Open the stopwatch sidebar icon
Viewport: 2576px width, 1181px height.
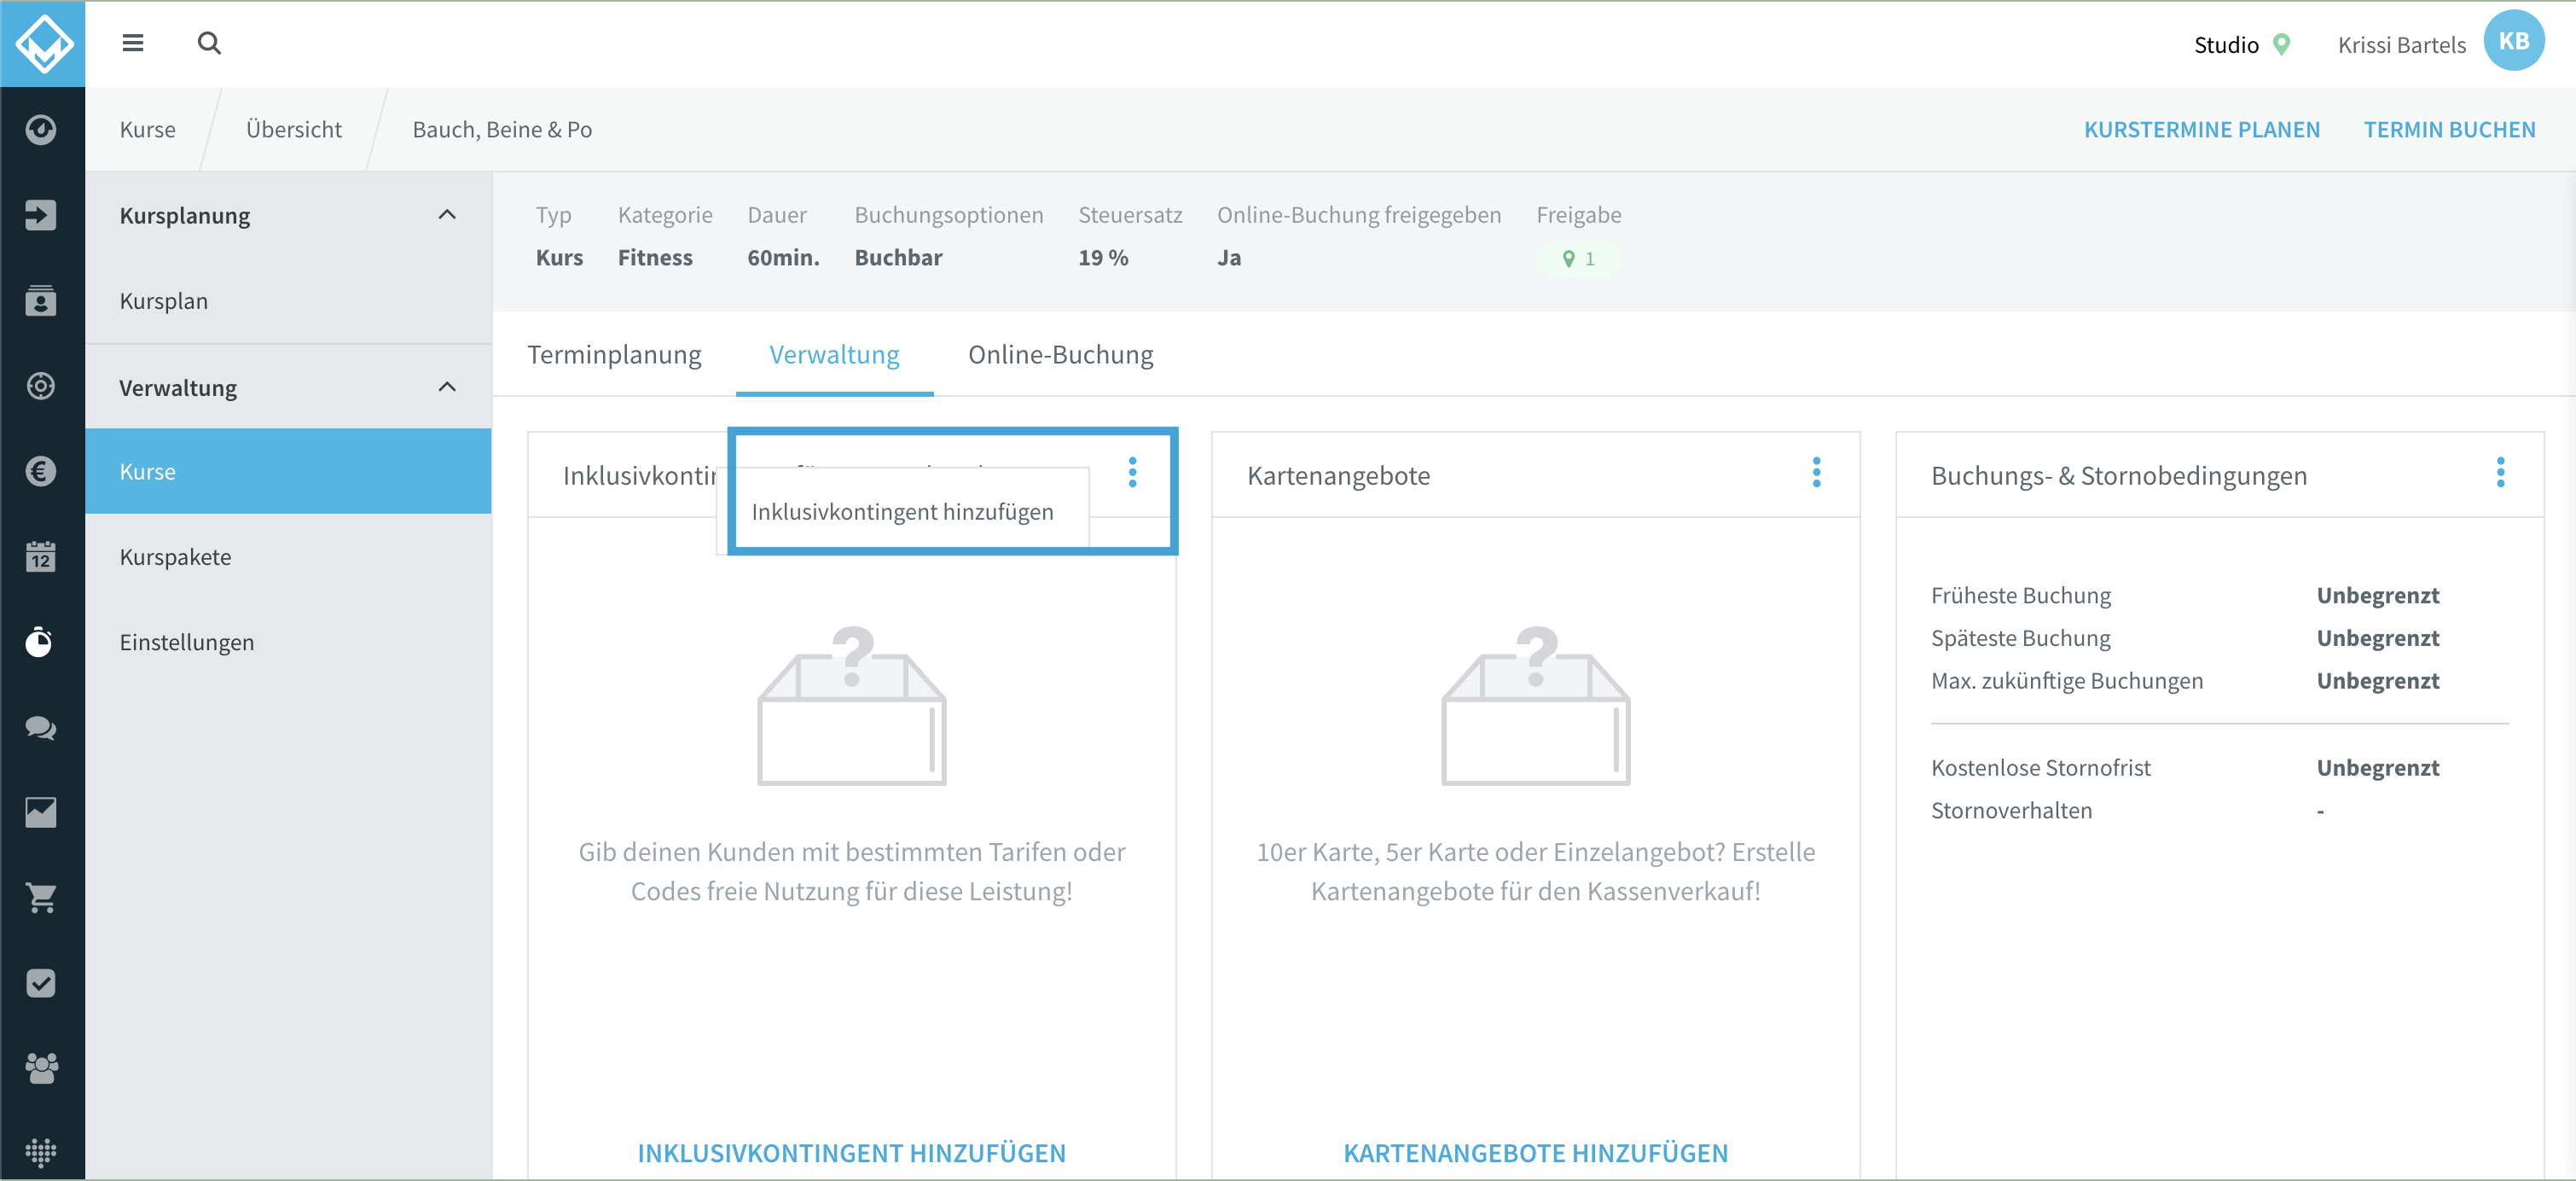point(41,641)
